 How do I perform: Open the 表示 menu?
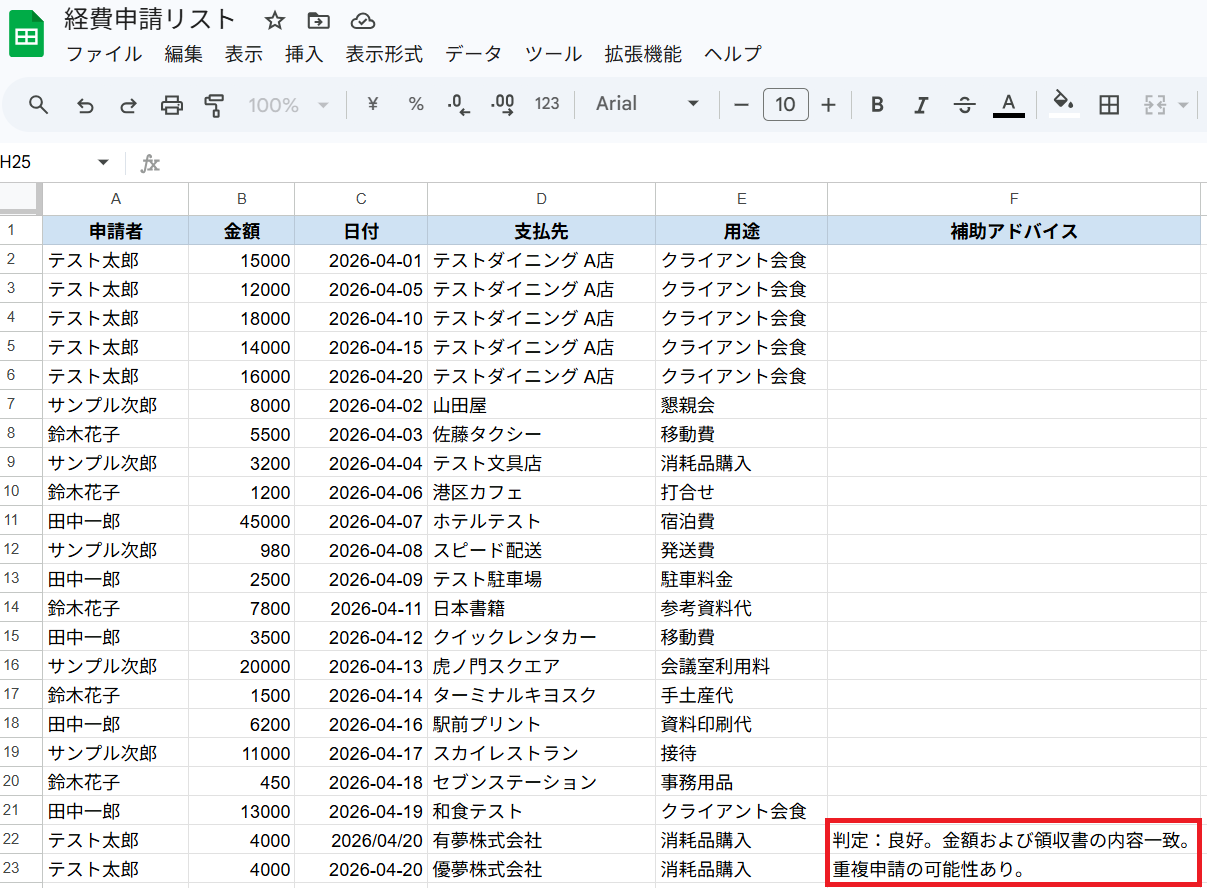click(244, 54)
